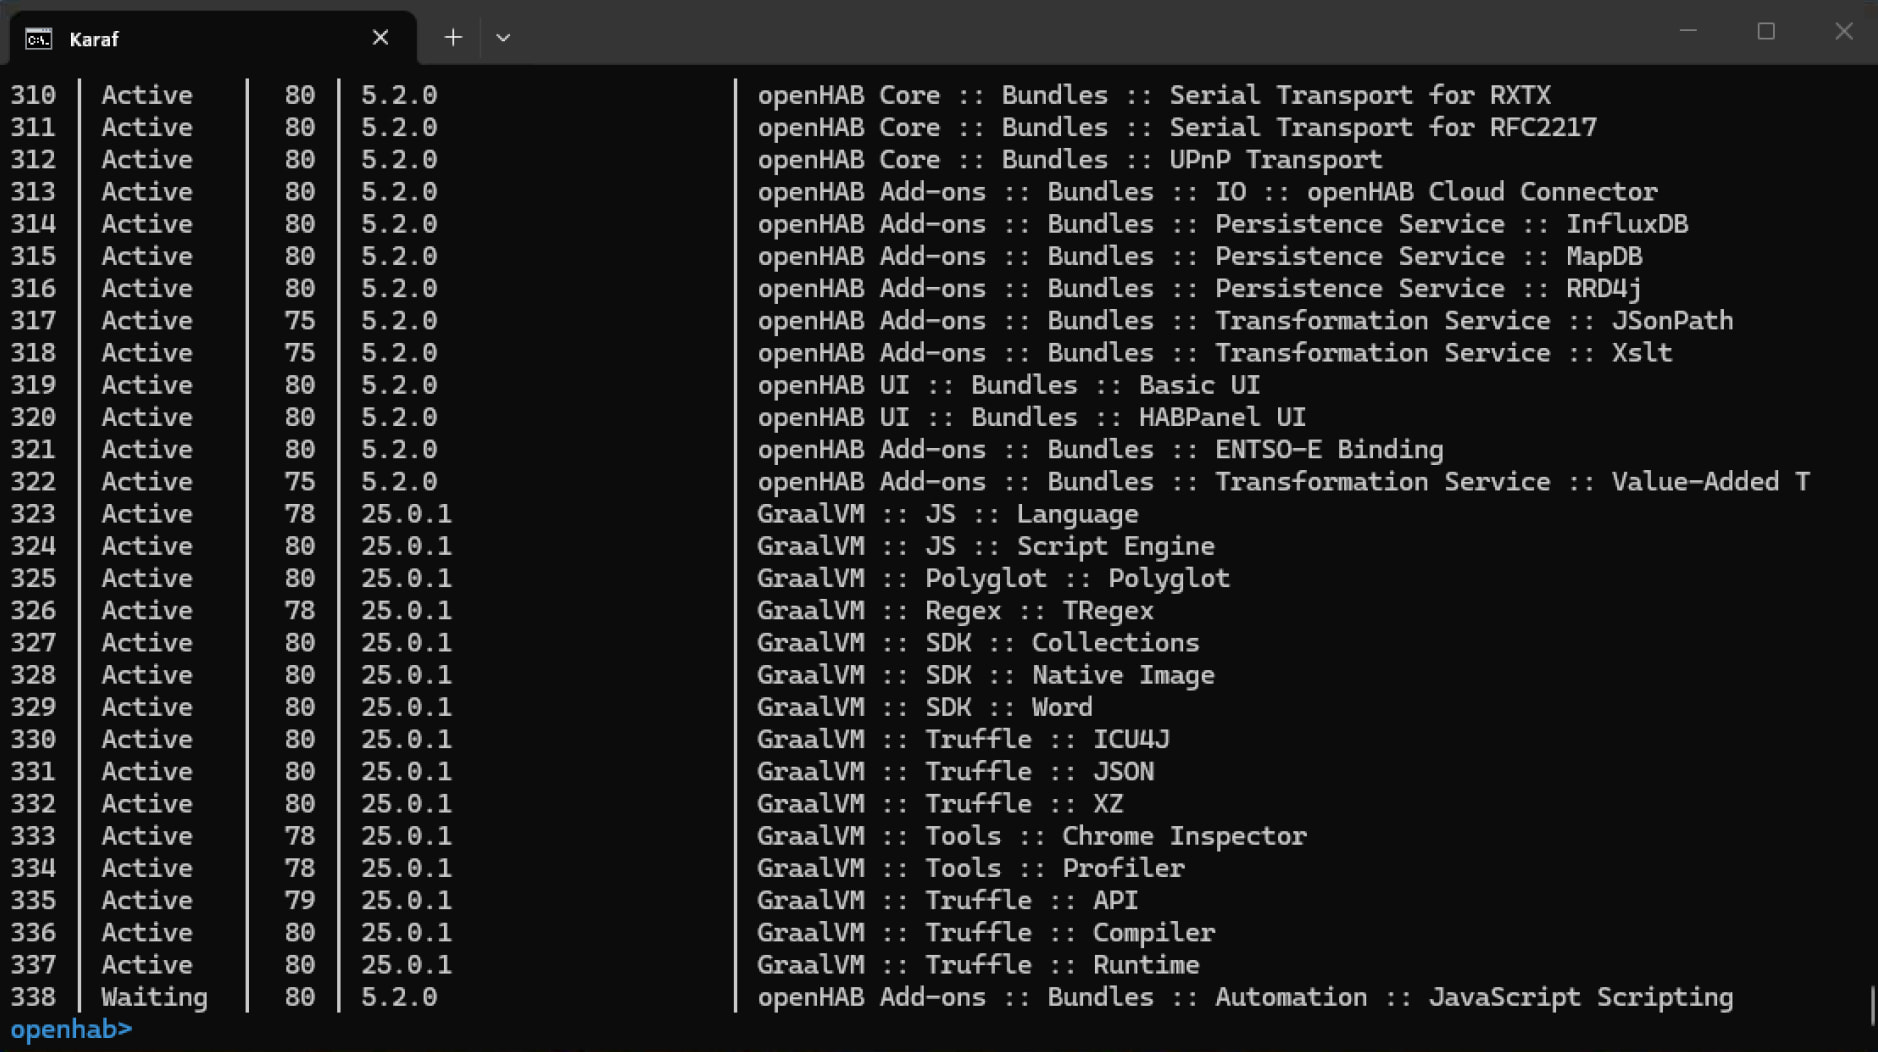The height and width of the screenshot is (1052, 1878).
Task: Click 'Serial Transport for RFC2217' text
Action: [x=1383, y=127]
